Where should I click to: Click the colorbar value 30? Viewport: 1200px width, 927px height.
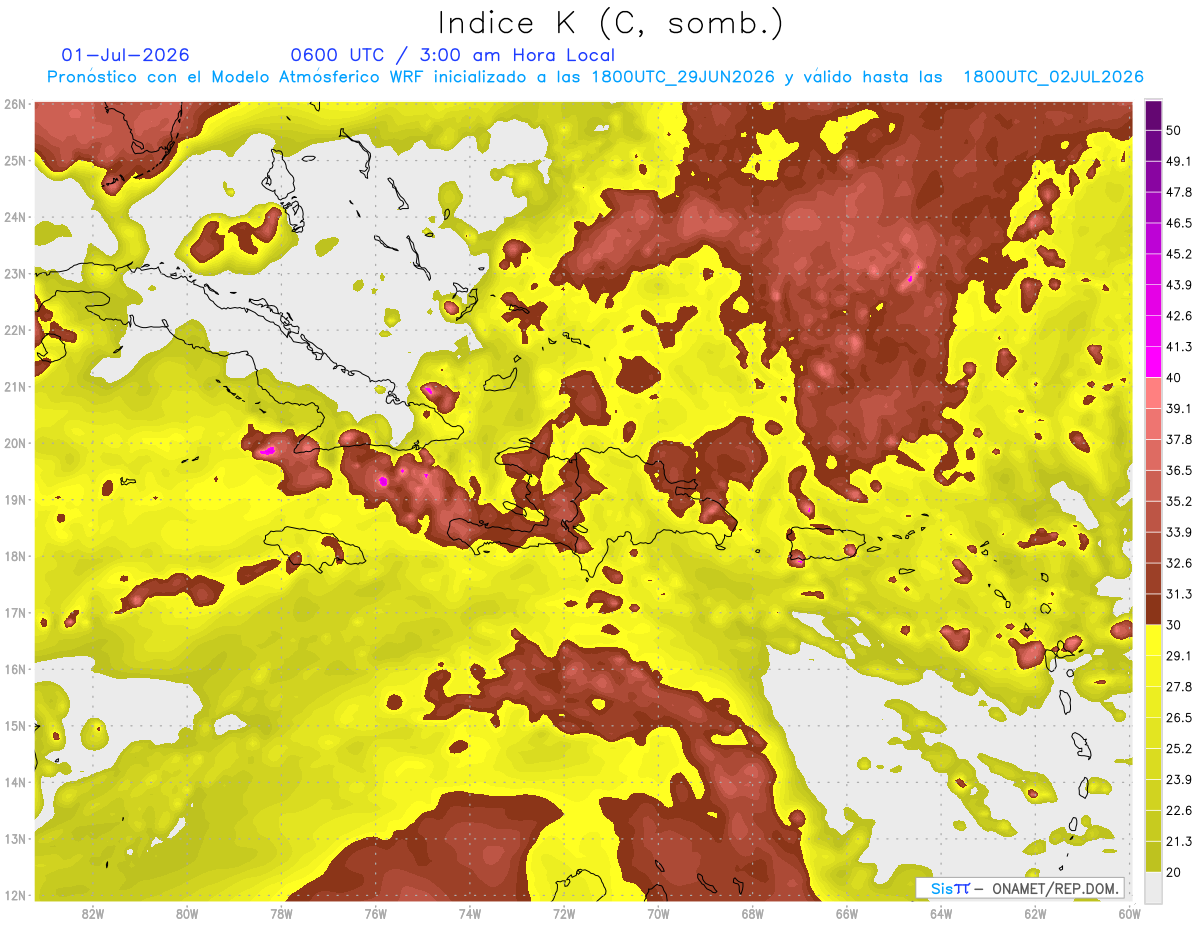1174,625
